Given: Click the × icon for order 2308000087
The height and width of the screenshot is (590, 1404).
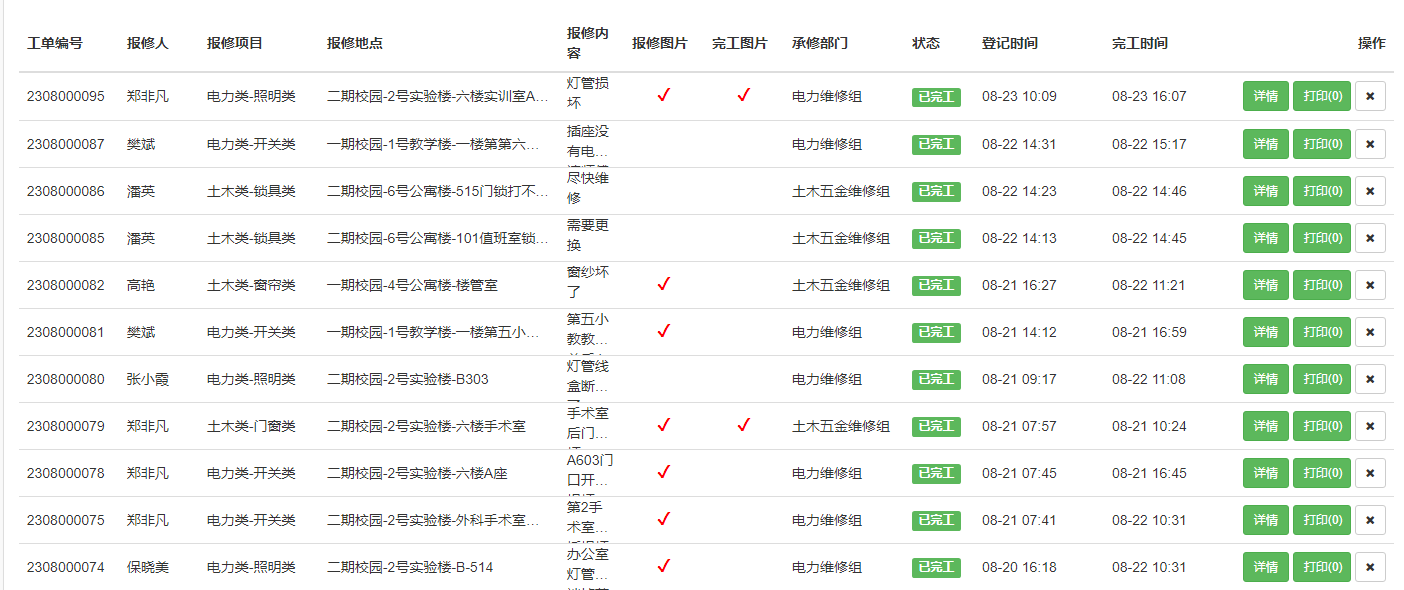Looking at the screenshot, I should tap(1370, 144).
